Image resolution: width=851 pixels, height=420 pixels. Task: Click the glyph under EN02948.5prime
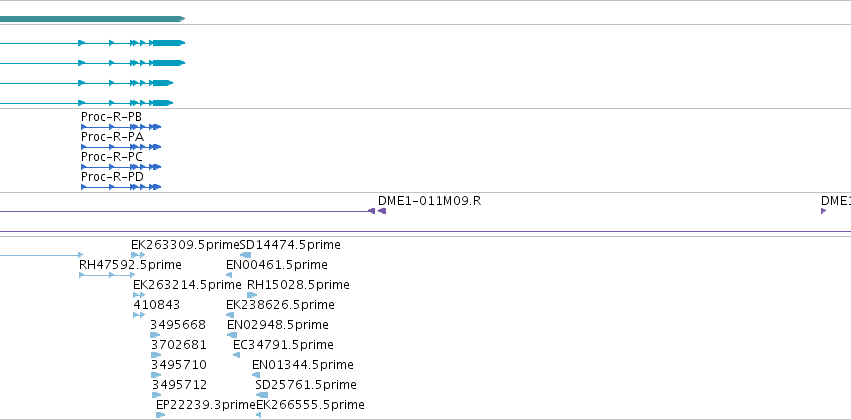[232, 335]
